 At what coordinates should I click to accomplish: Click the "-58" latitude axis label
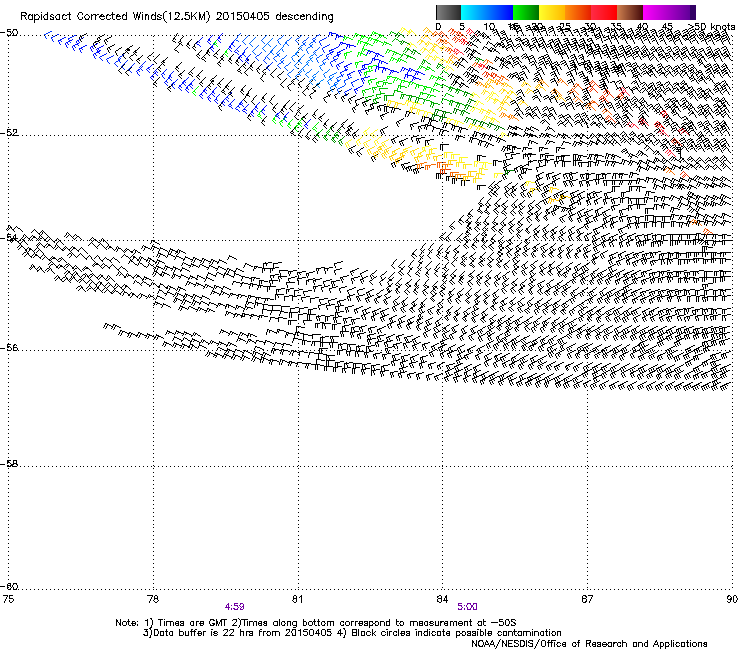pyautogui.click(x=9, y=464)
